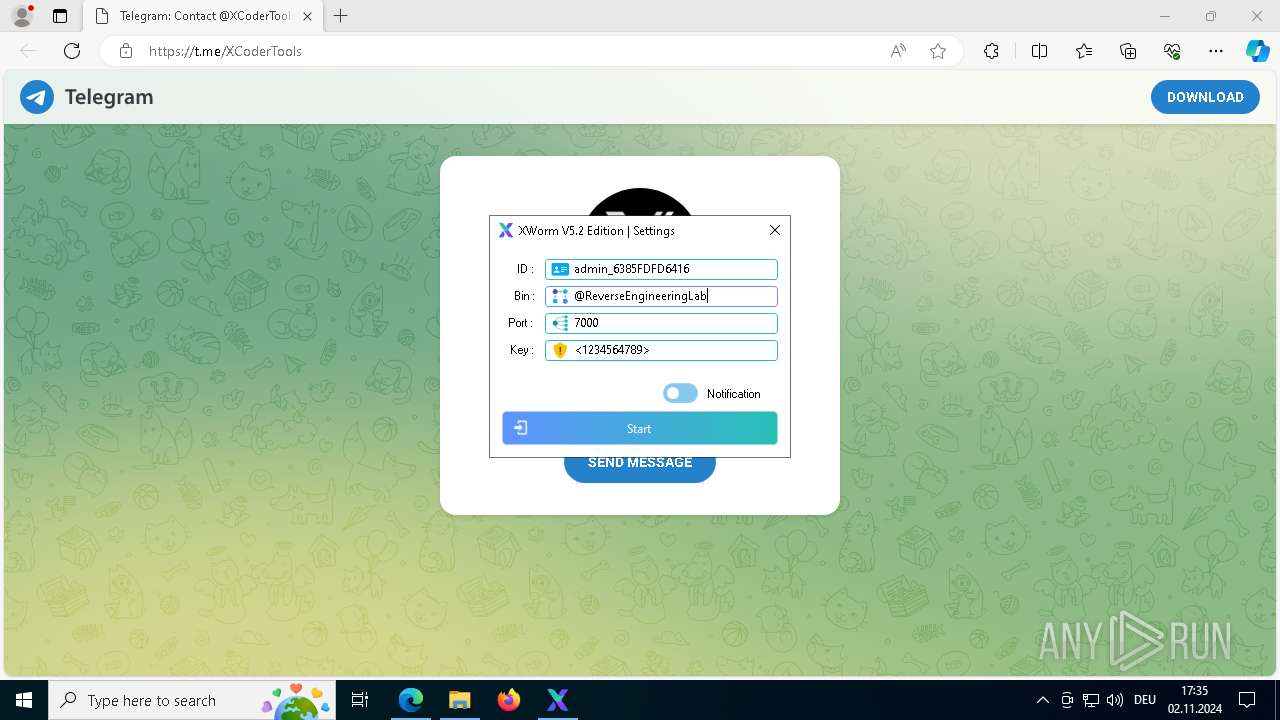Open Edge extensions menu

click(x=991, y=51)
